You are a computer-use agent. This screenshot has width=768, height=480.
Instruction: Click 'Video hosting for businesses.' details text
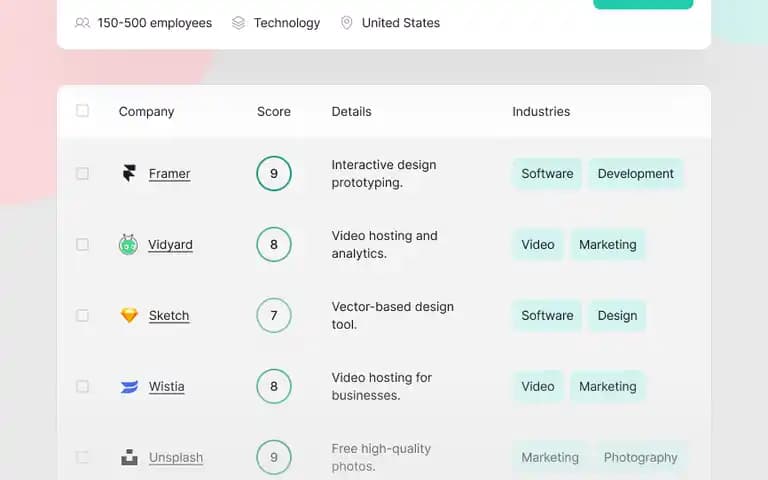[x=382, y=387]
